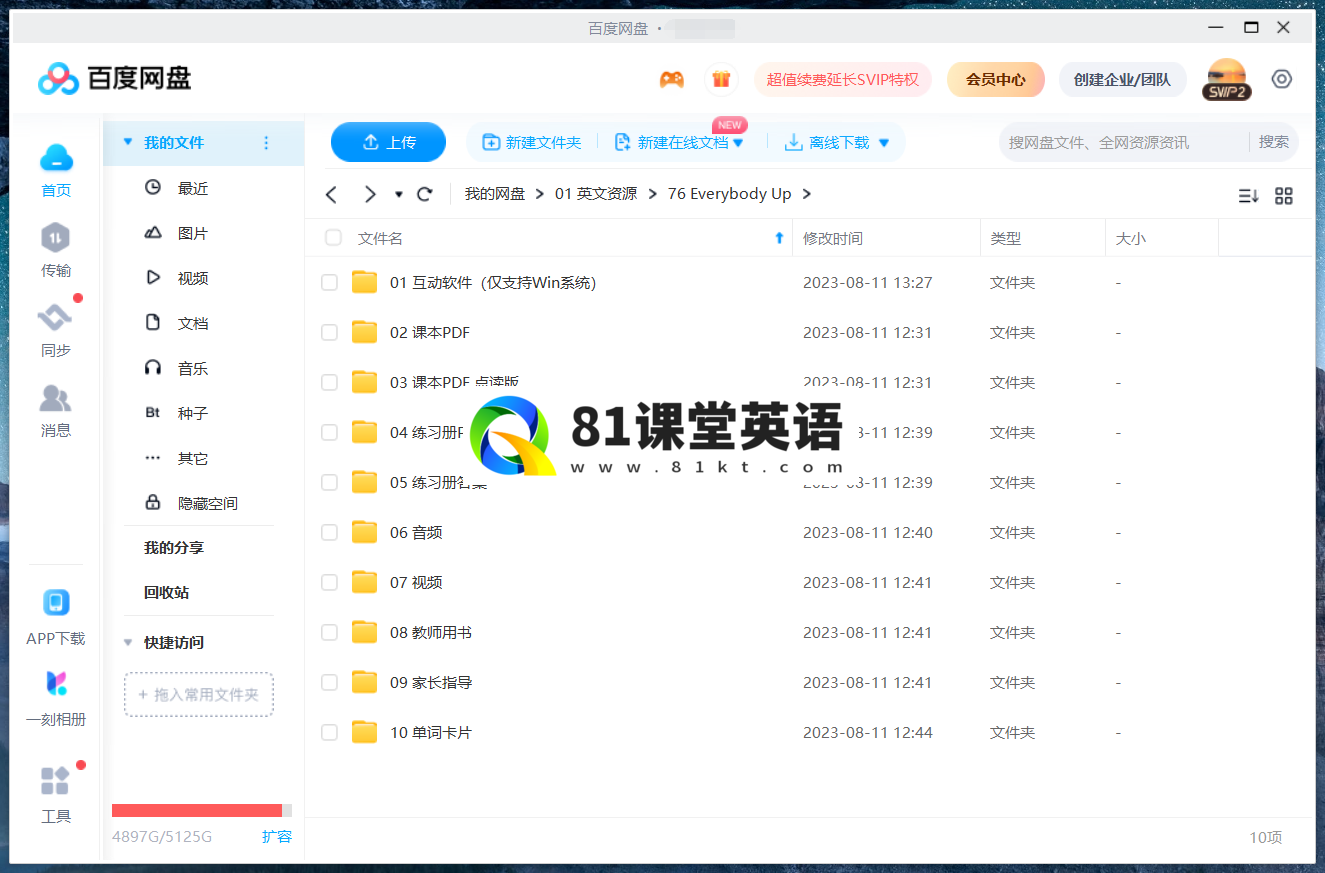Toggle the select-all checkbox in header row

[x=333, y=238]
